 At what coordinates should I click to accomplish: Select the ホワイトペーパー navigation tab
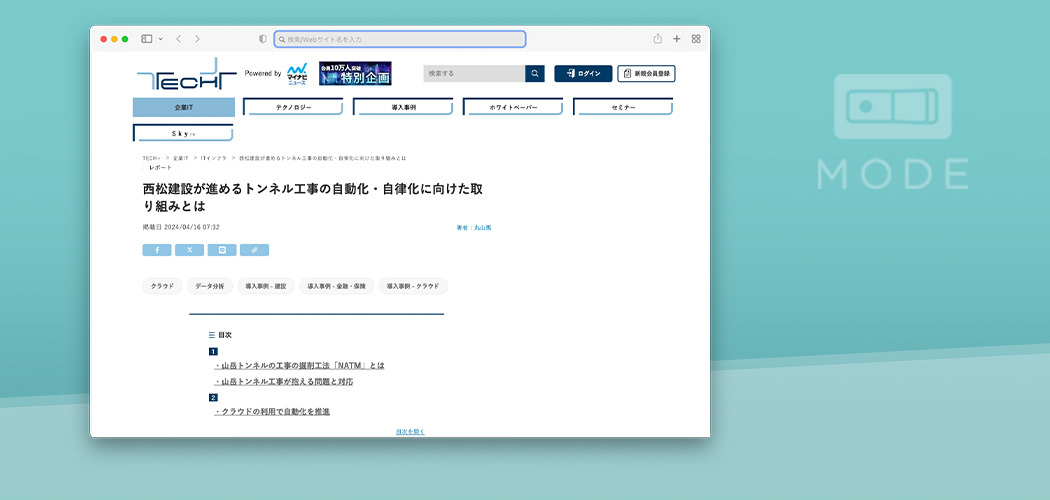(x=513, y=107)
